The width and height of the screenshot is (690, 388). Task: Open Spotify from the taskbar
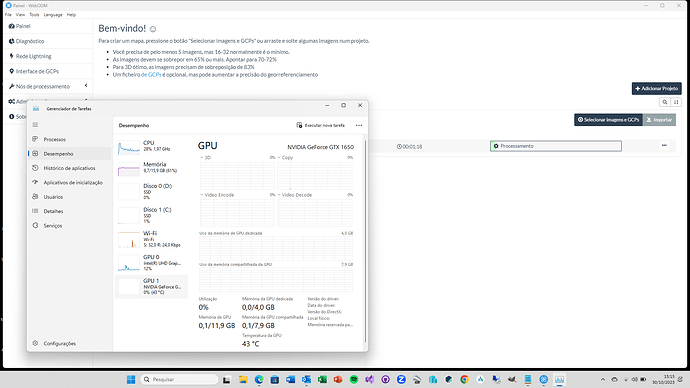tap(354, 379)
